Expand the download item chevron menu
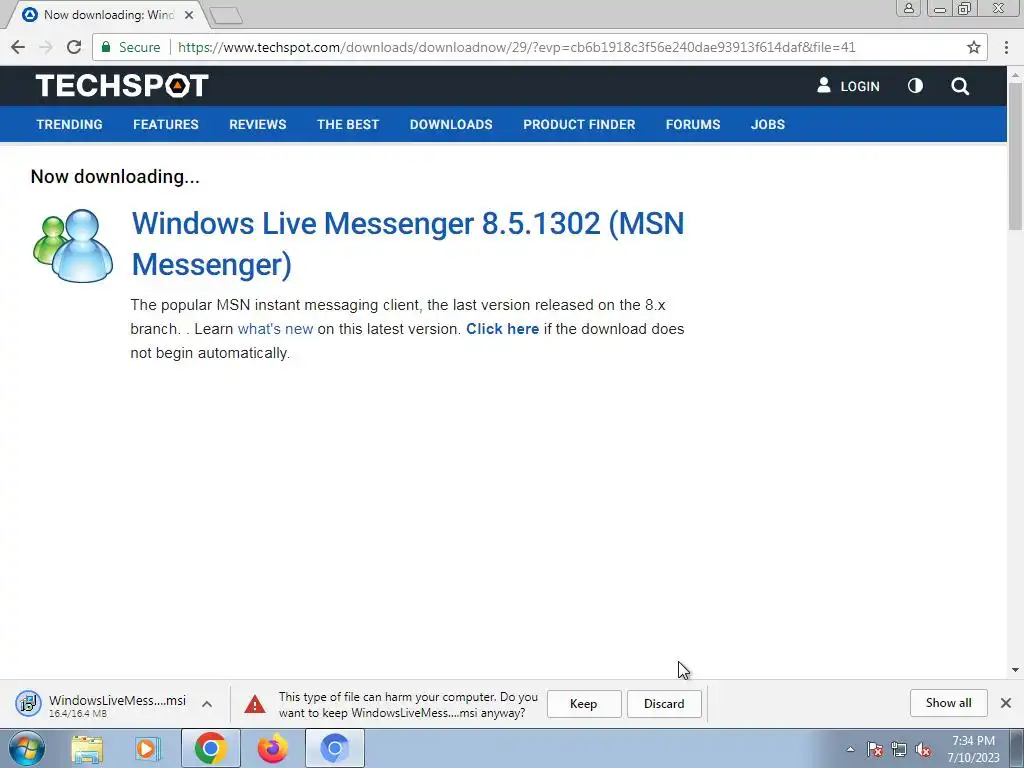The height and width of the screenshot is (768, 1024). [206, 704]
